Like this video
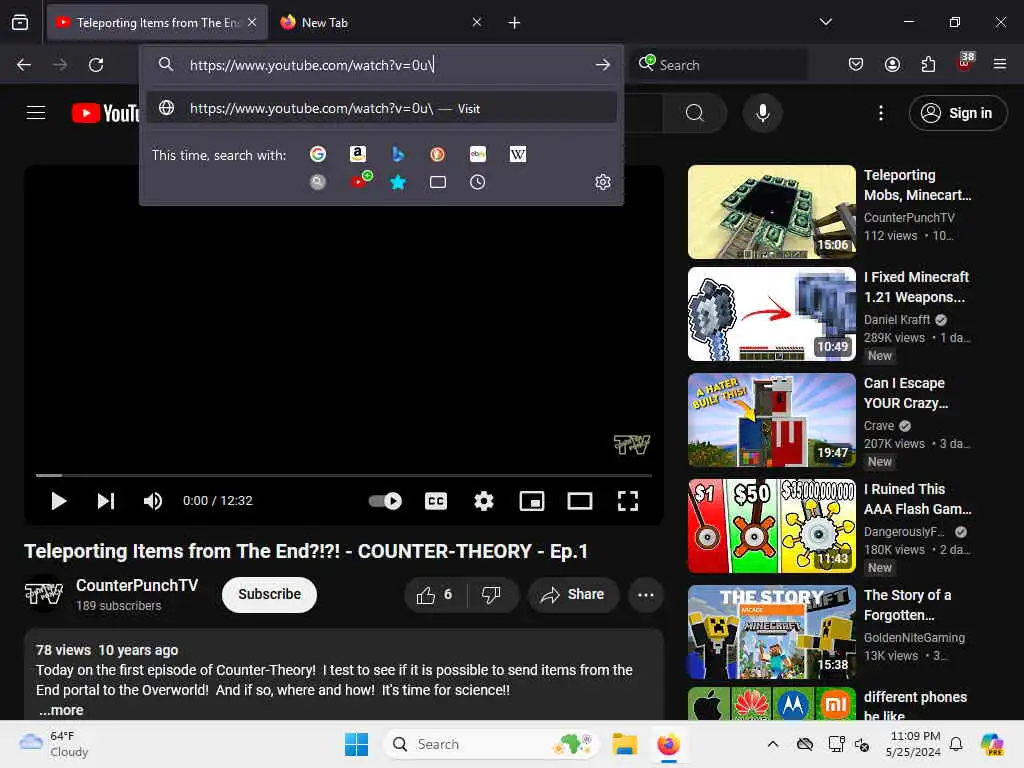The width and height of the screenshot is (1024, 768). (x=434, y=595)
